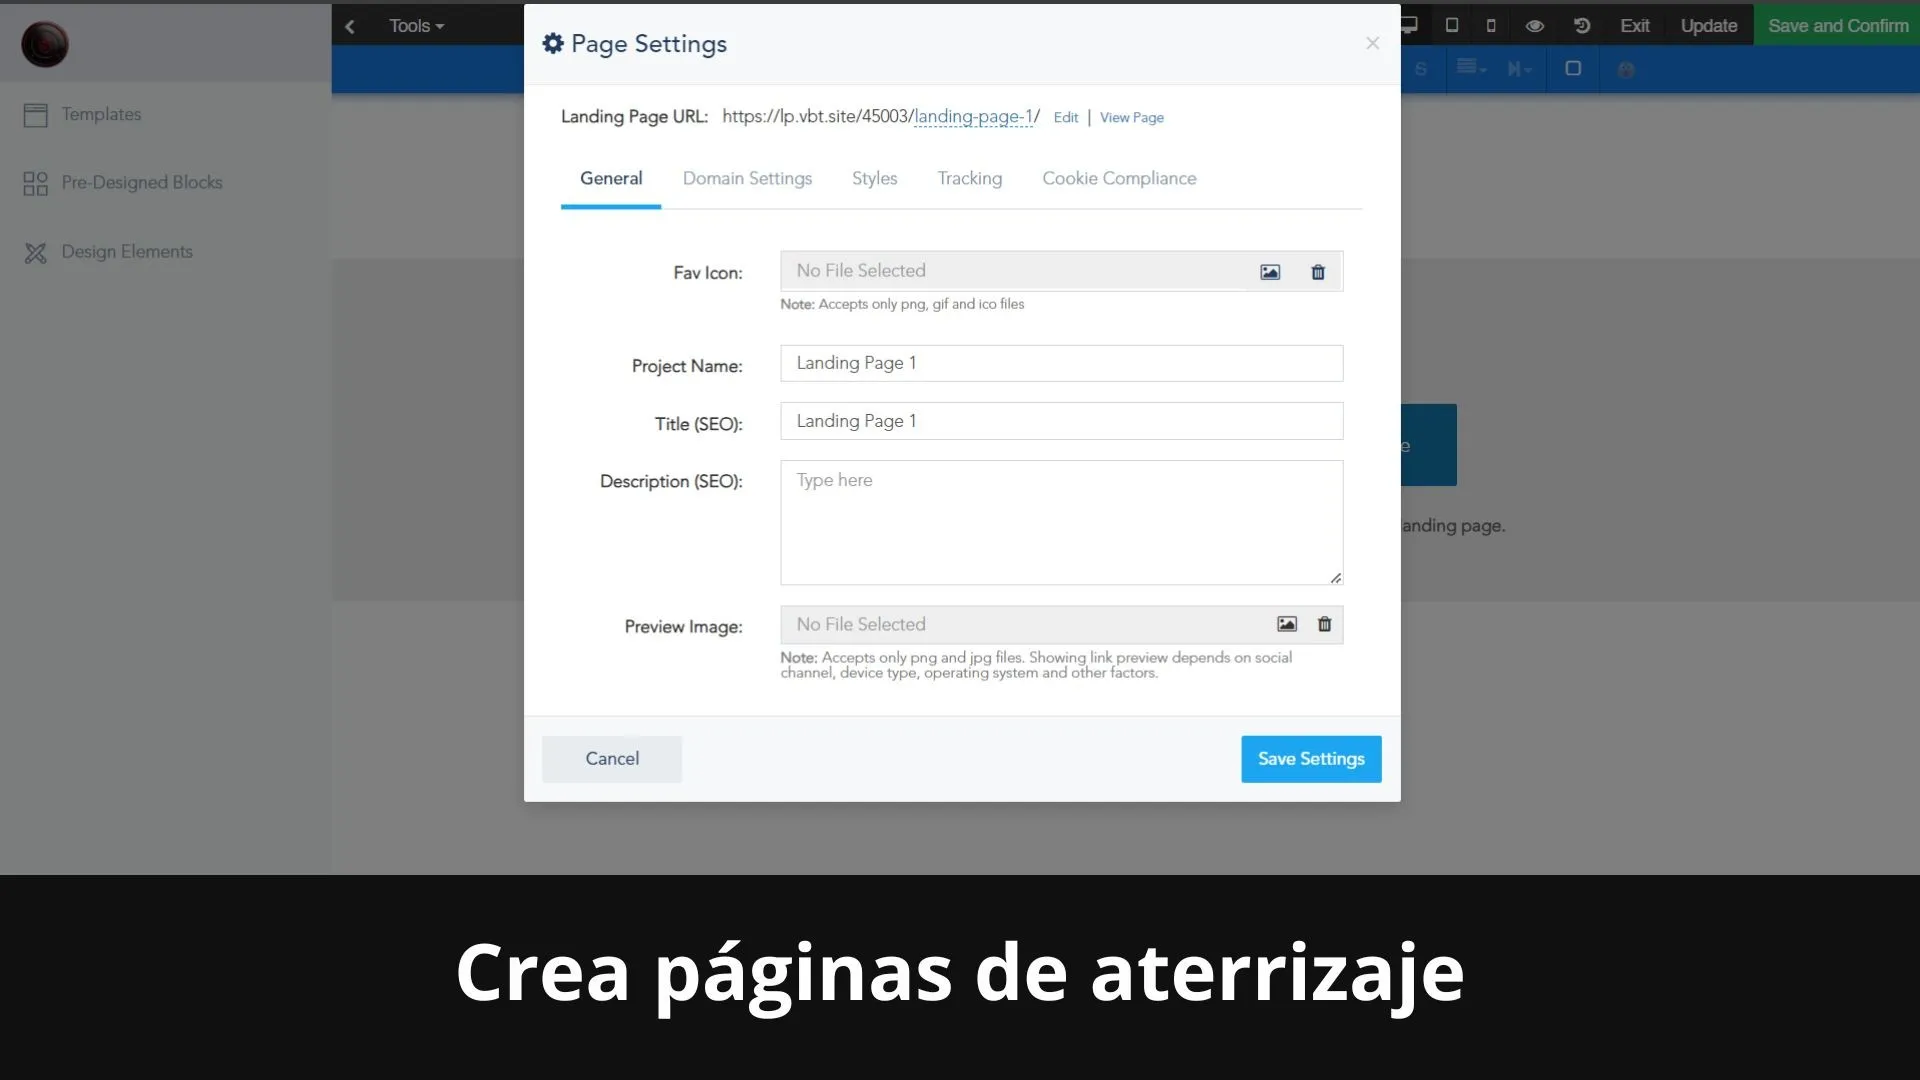This screenshot has width=1920, height=1080.
Task: Click Save Settings button
Action: [x=1311, y=758]
